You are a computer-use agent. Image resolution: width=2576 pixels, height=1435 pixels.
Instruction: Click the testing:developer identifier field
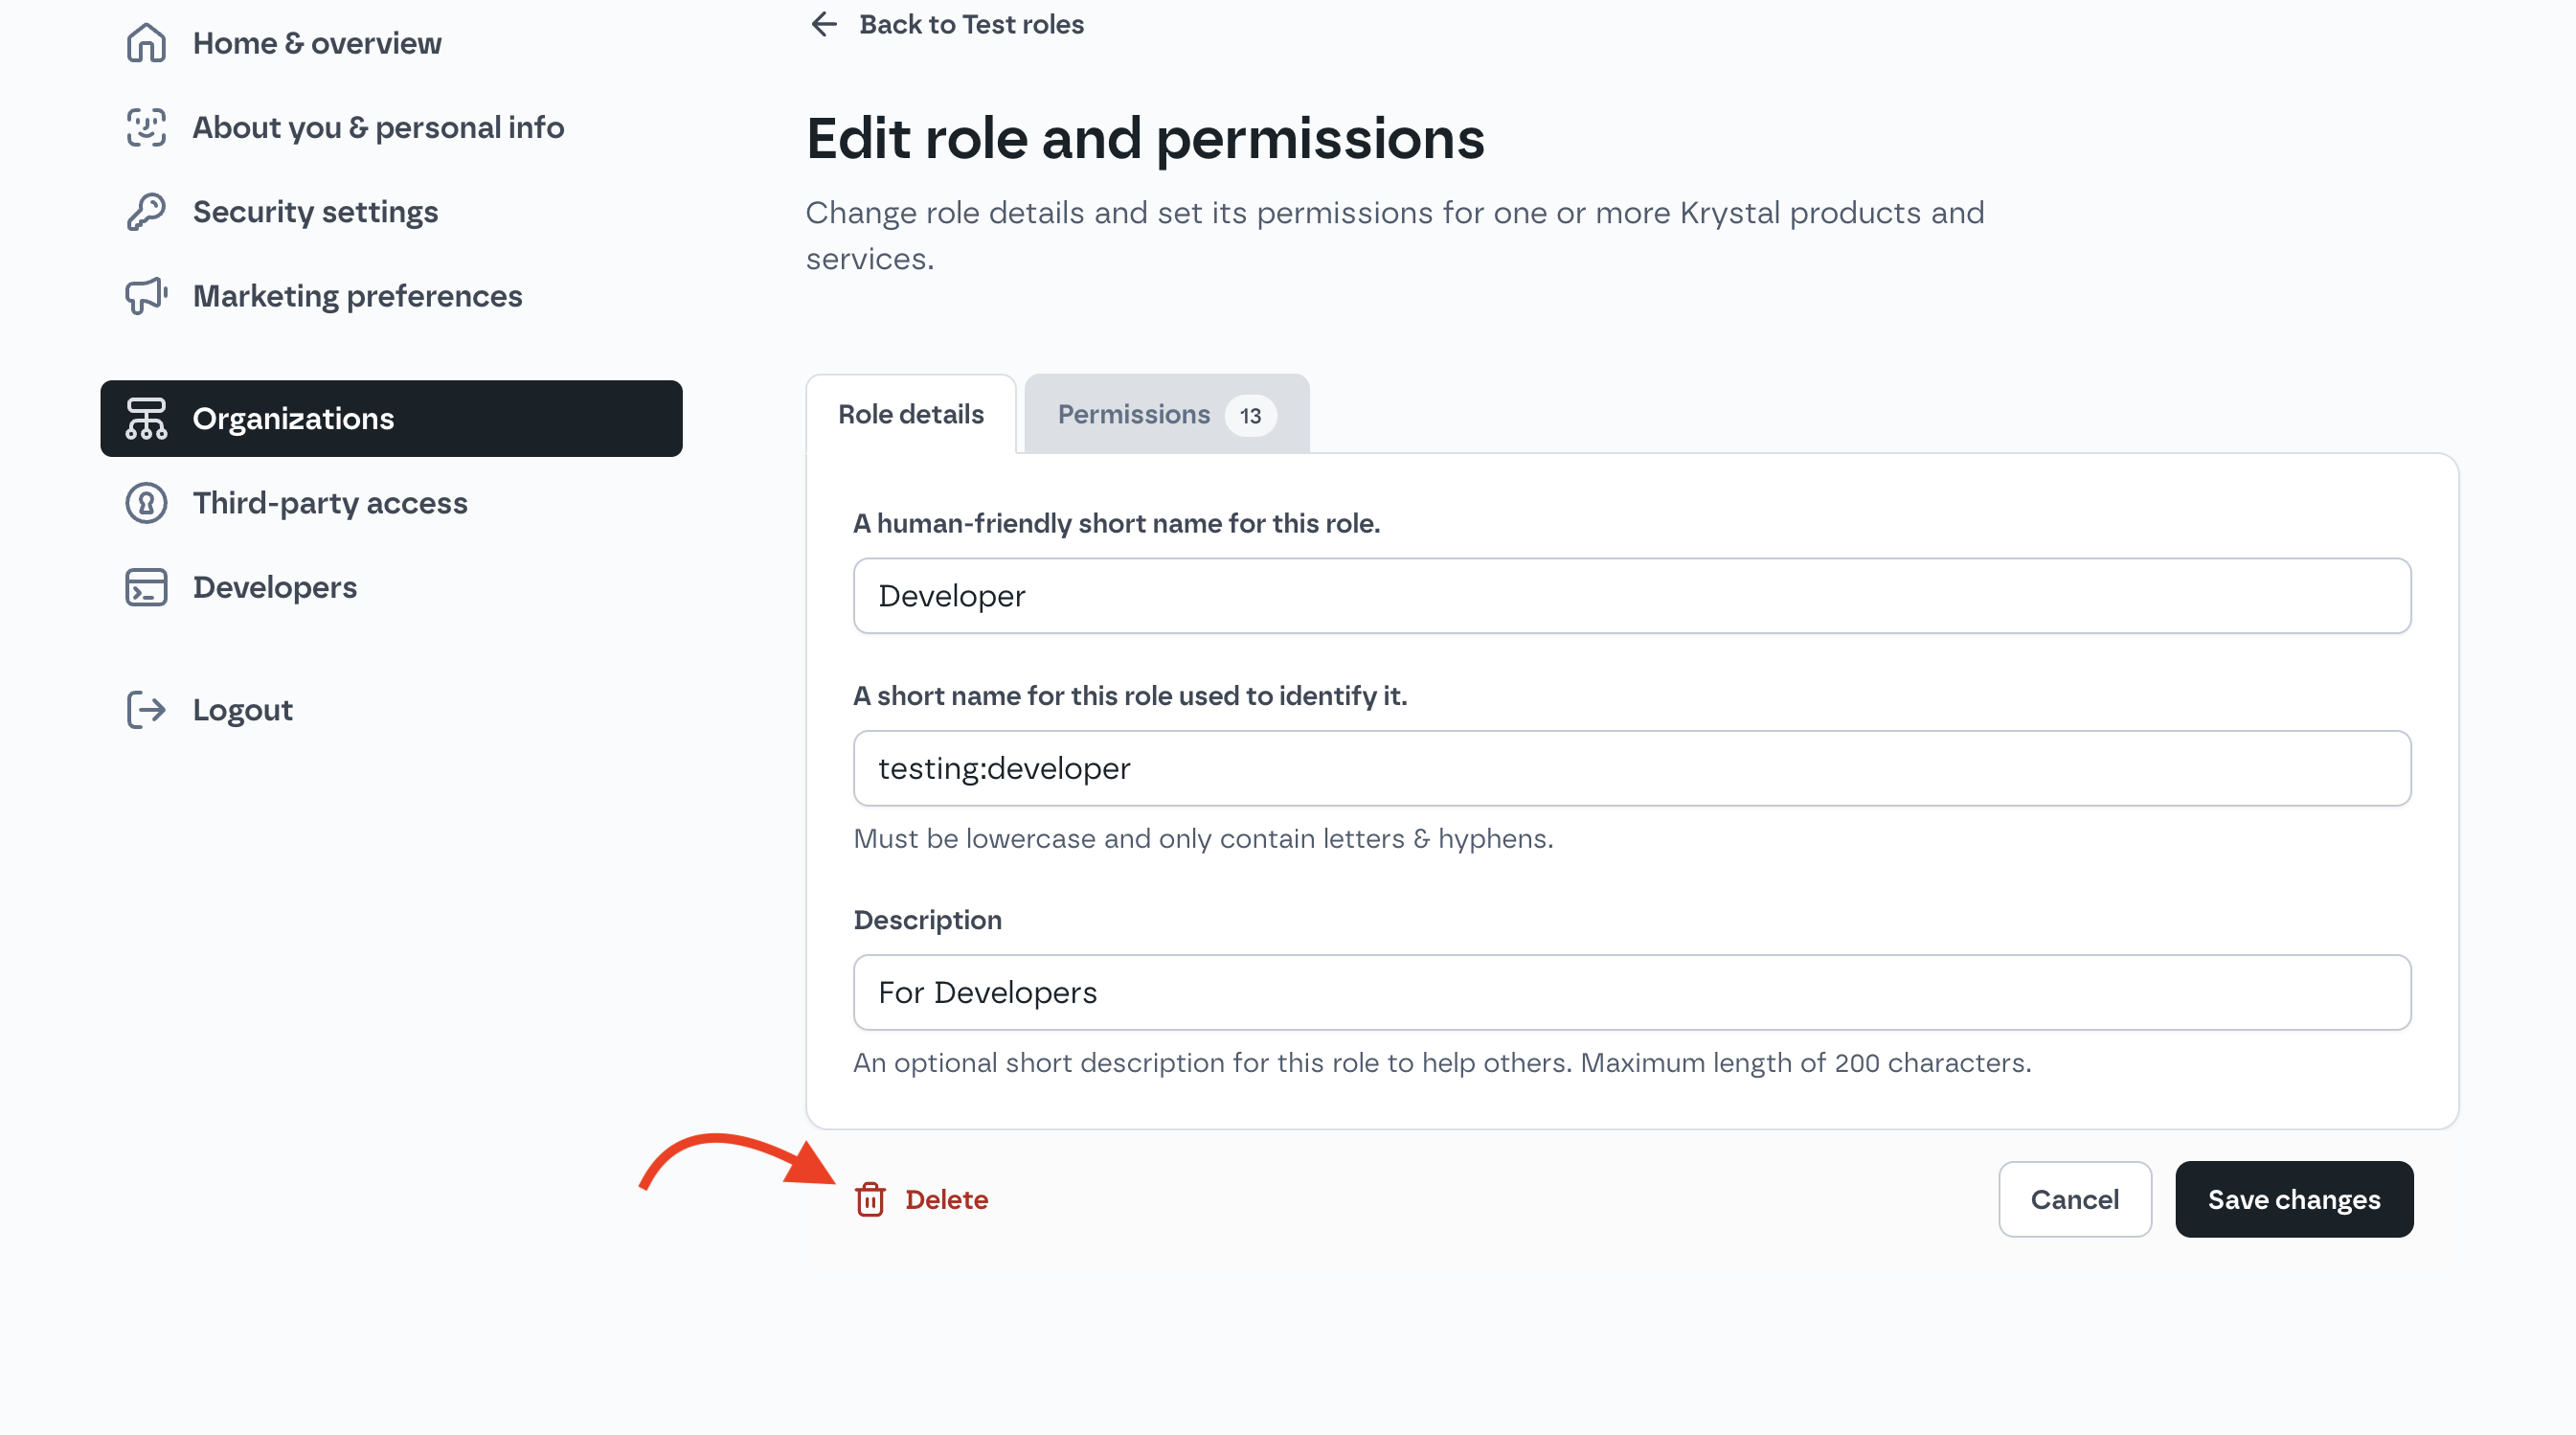[1632, 768]
